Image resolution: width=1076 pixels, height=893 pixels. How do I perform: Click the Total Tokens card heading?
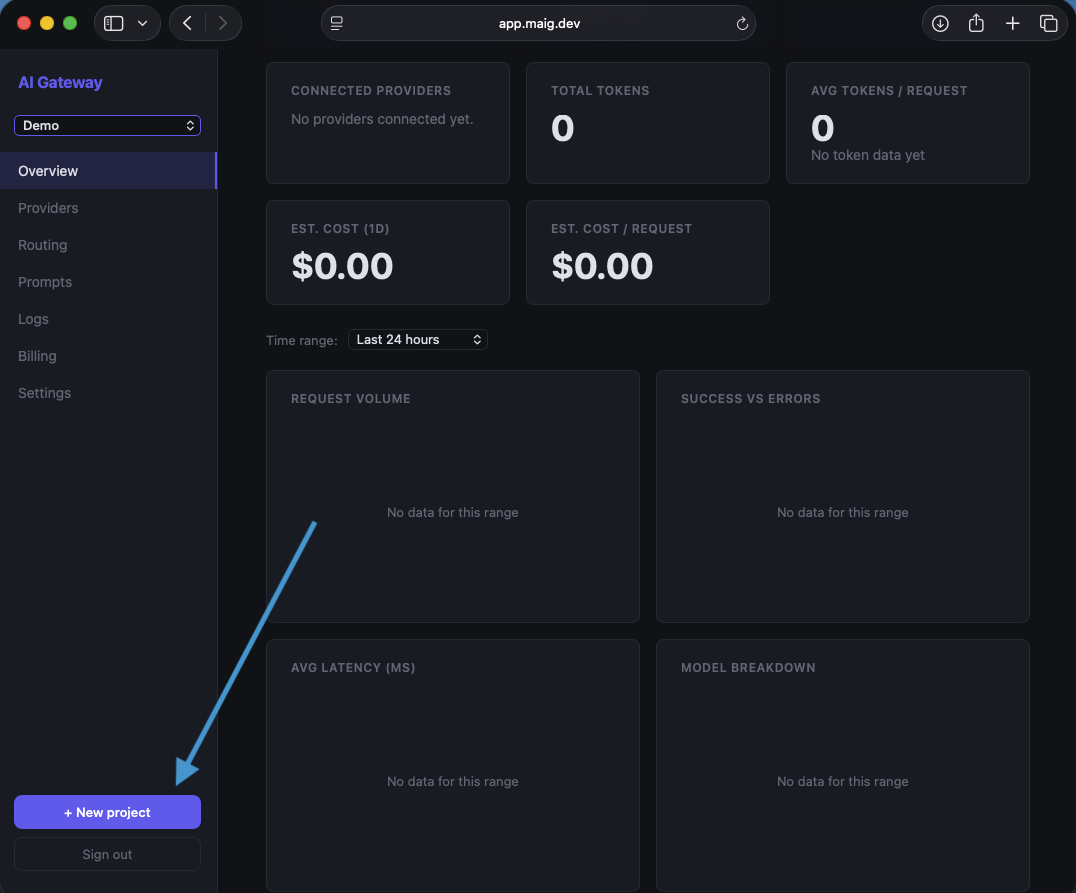(x=600, y=91)
